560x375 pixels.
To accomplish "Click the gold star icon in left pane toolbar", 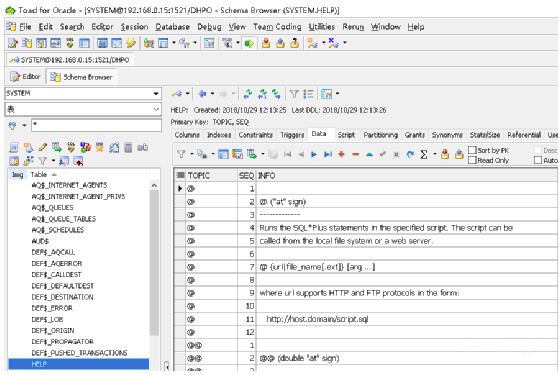I will (x=100, y=147).
